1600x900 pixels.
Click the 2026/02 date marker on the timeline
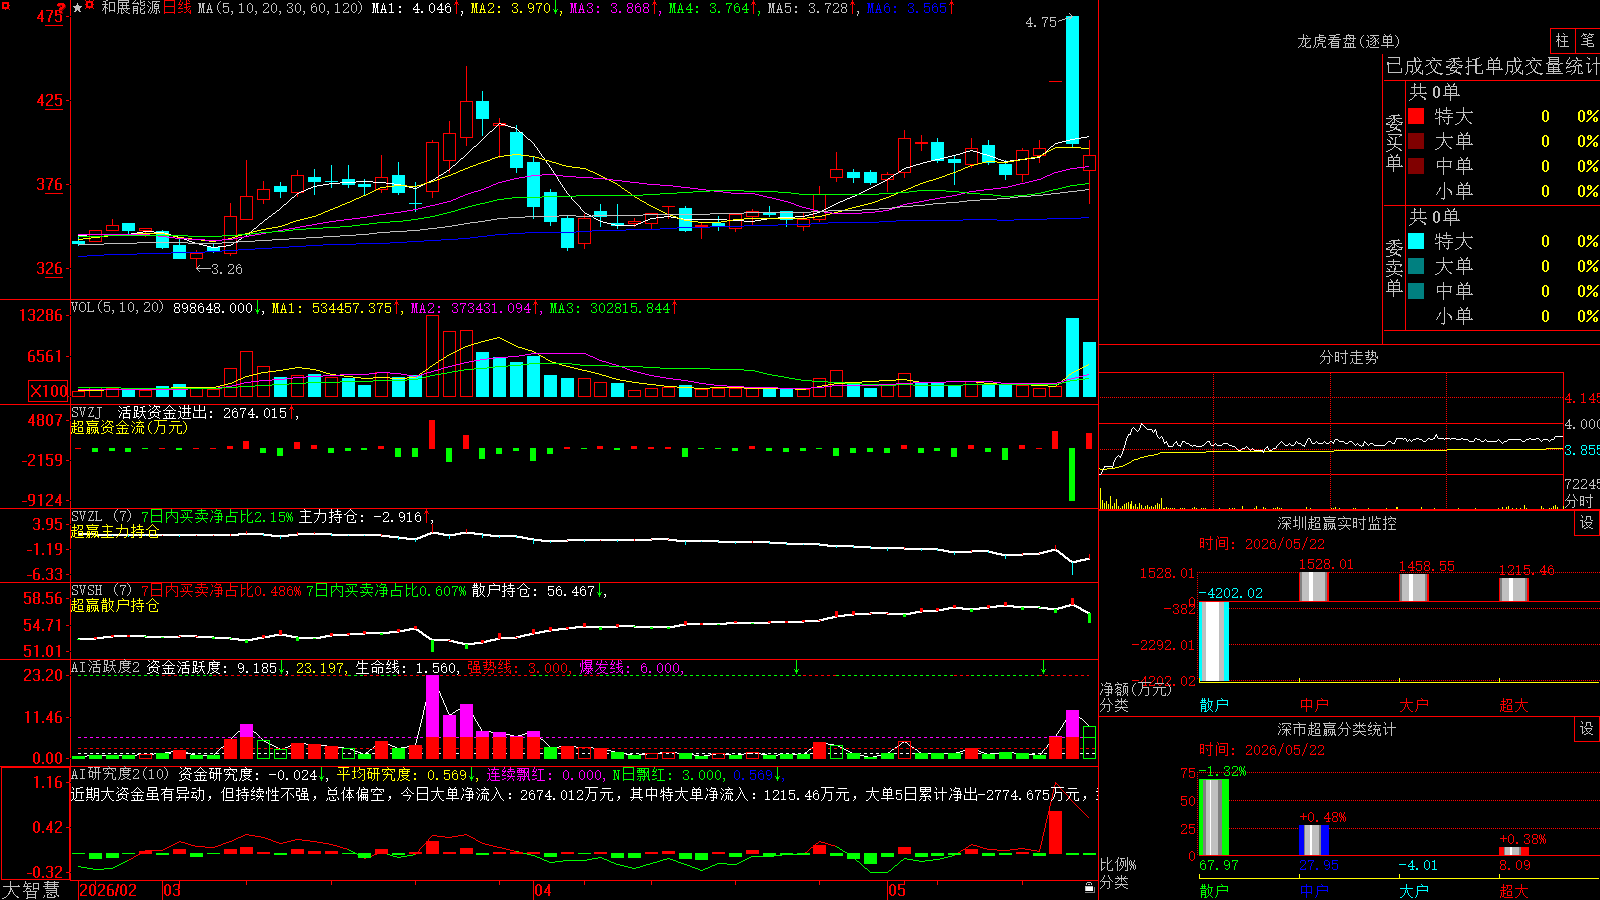(x=107, y=890)
